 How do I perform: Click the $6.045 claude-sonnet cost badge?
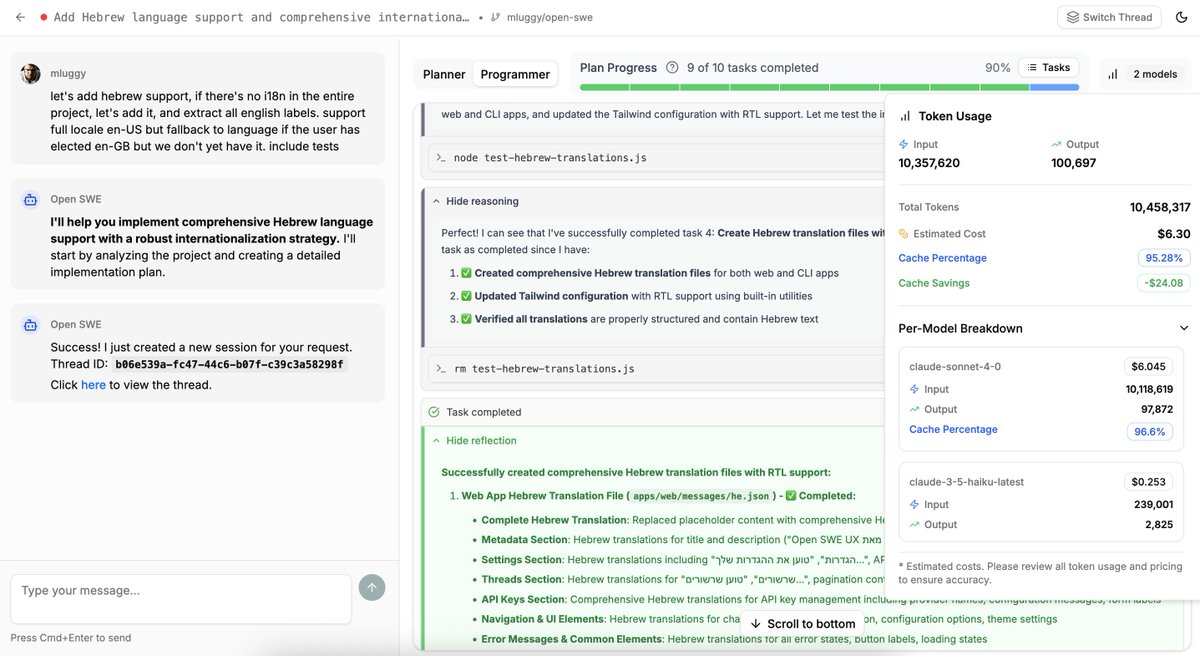pos(1148,367)
